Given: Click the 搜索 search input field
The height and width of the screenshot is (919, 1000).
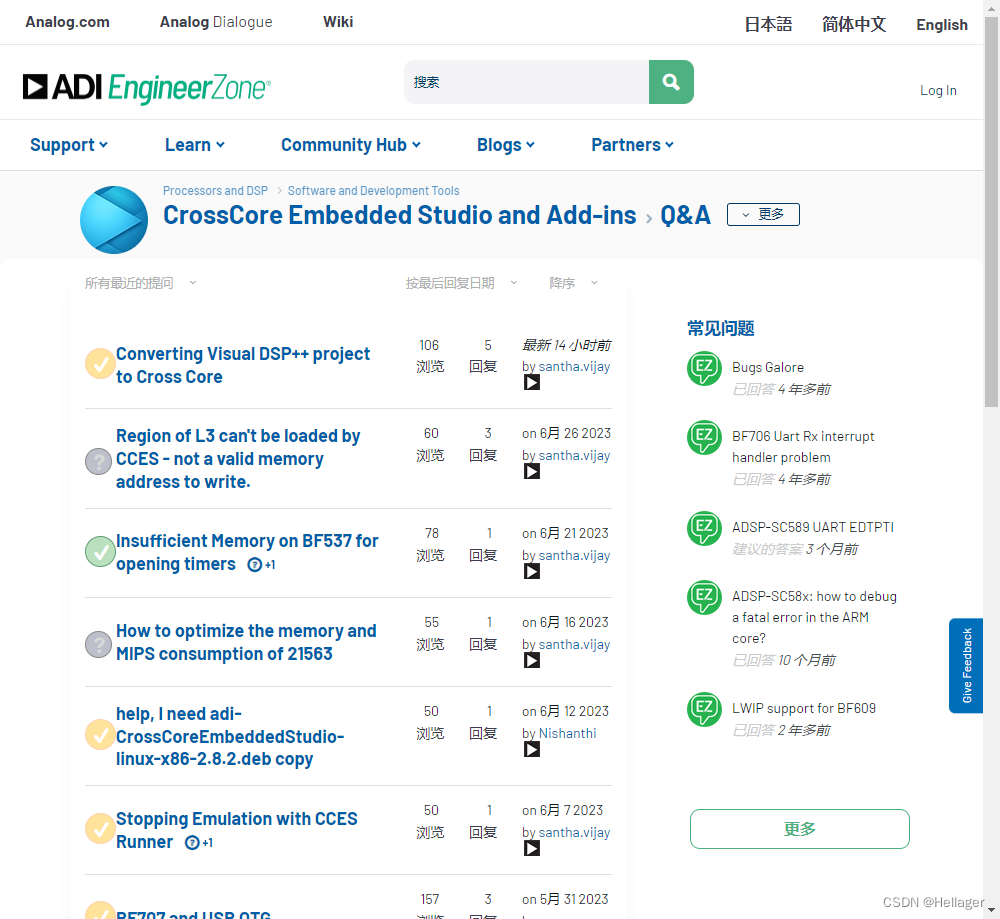Looking at the screenshot, I should (527, 82).
